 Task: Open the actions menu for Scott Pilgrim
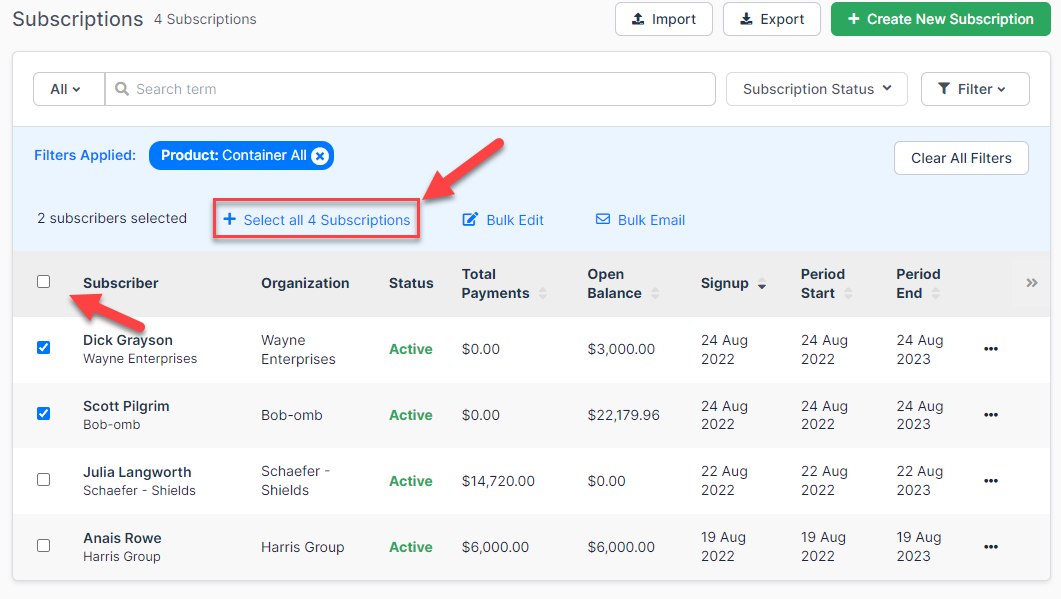pyautogui.click(x=990, y=415)
